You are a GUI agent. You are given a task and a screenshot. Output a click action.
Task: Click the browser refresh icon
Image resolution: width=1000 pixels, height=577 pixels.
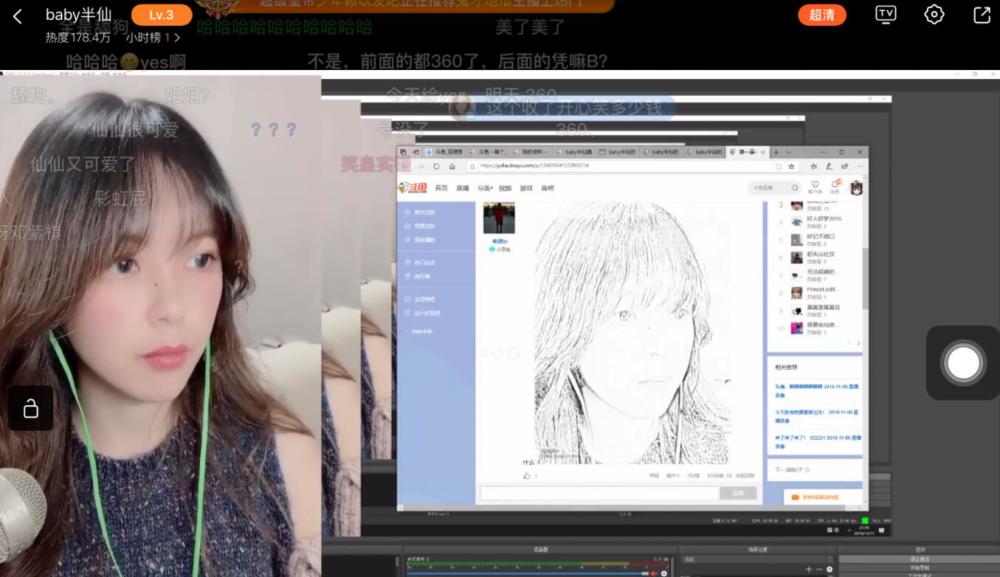[x=436, y=166]
